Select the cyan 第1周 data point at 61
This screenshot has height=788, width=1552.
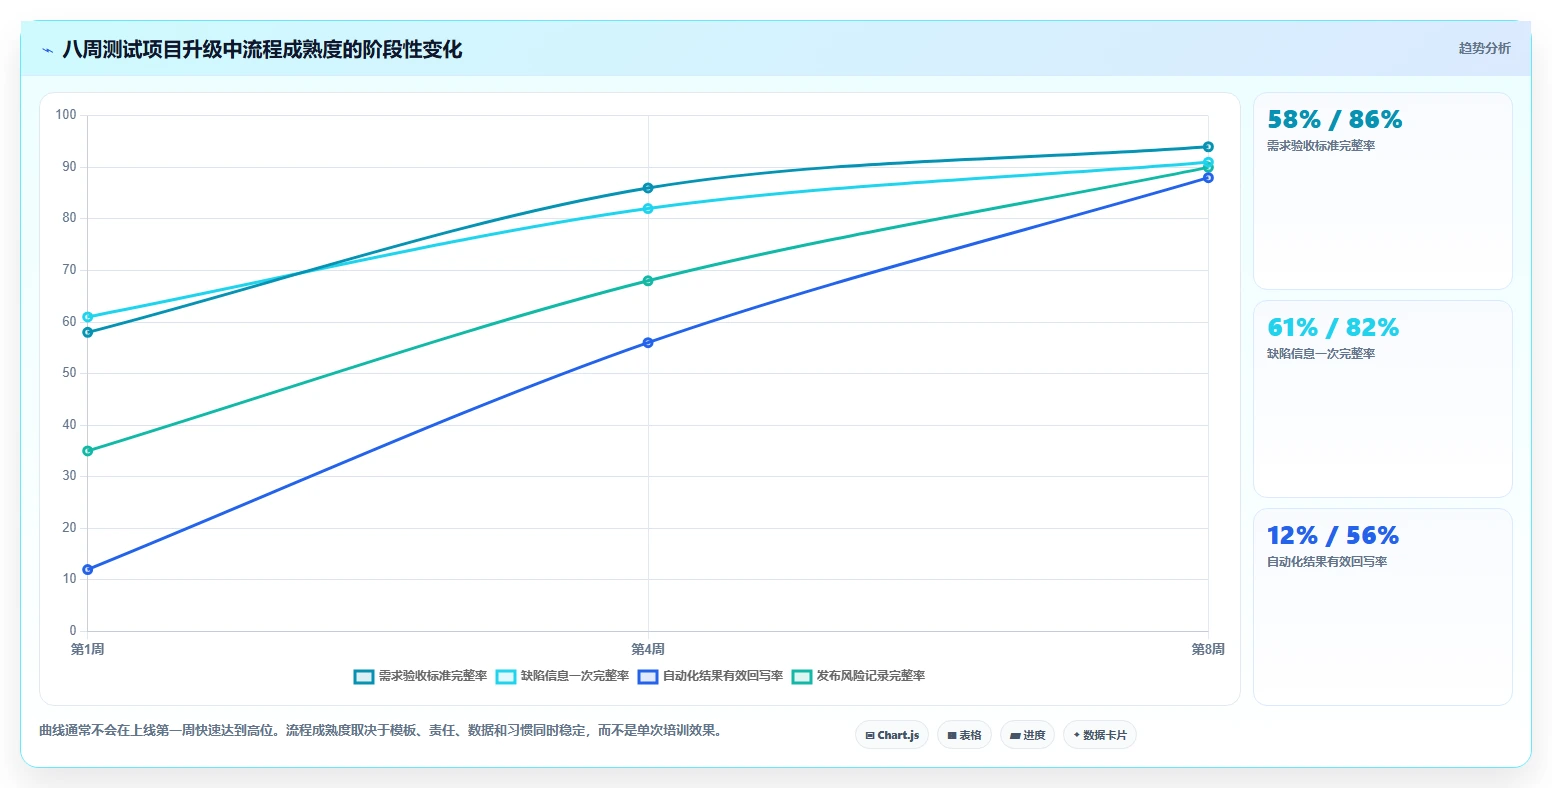pos(88,317)
